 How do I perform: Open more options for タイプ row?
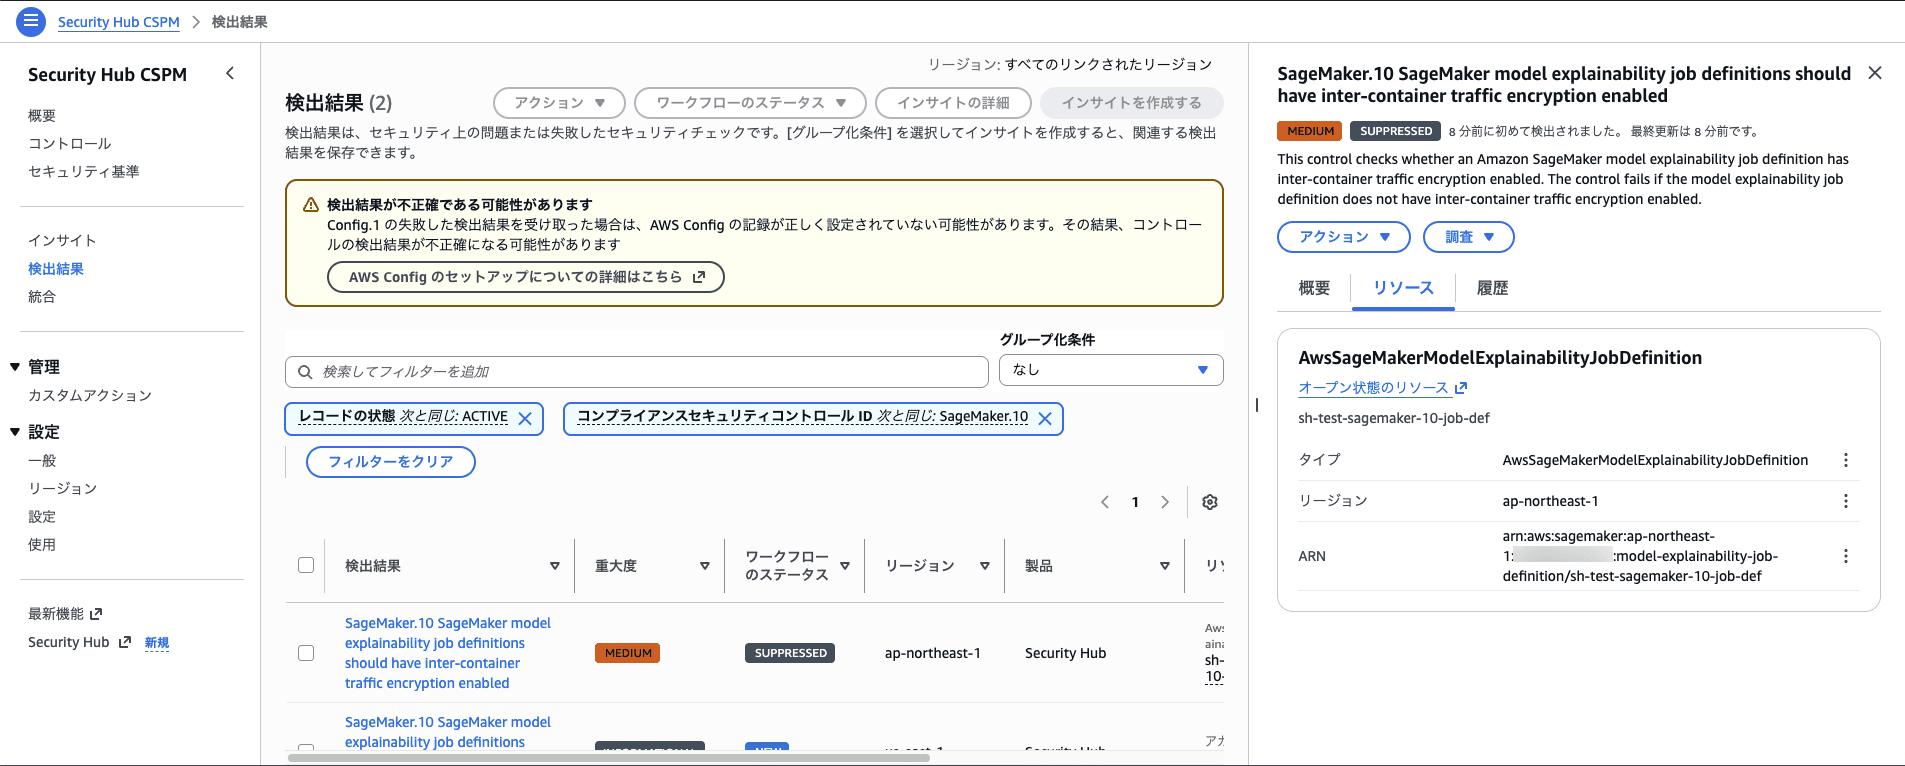[x=1846, y=460]
